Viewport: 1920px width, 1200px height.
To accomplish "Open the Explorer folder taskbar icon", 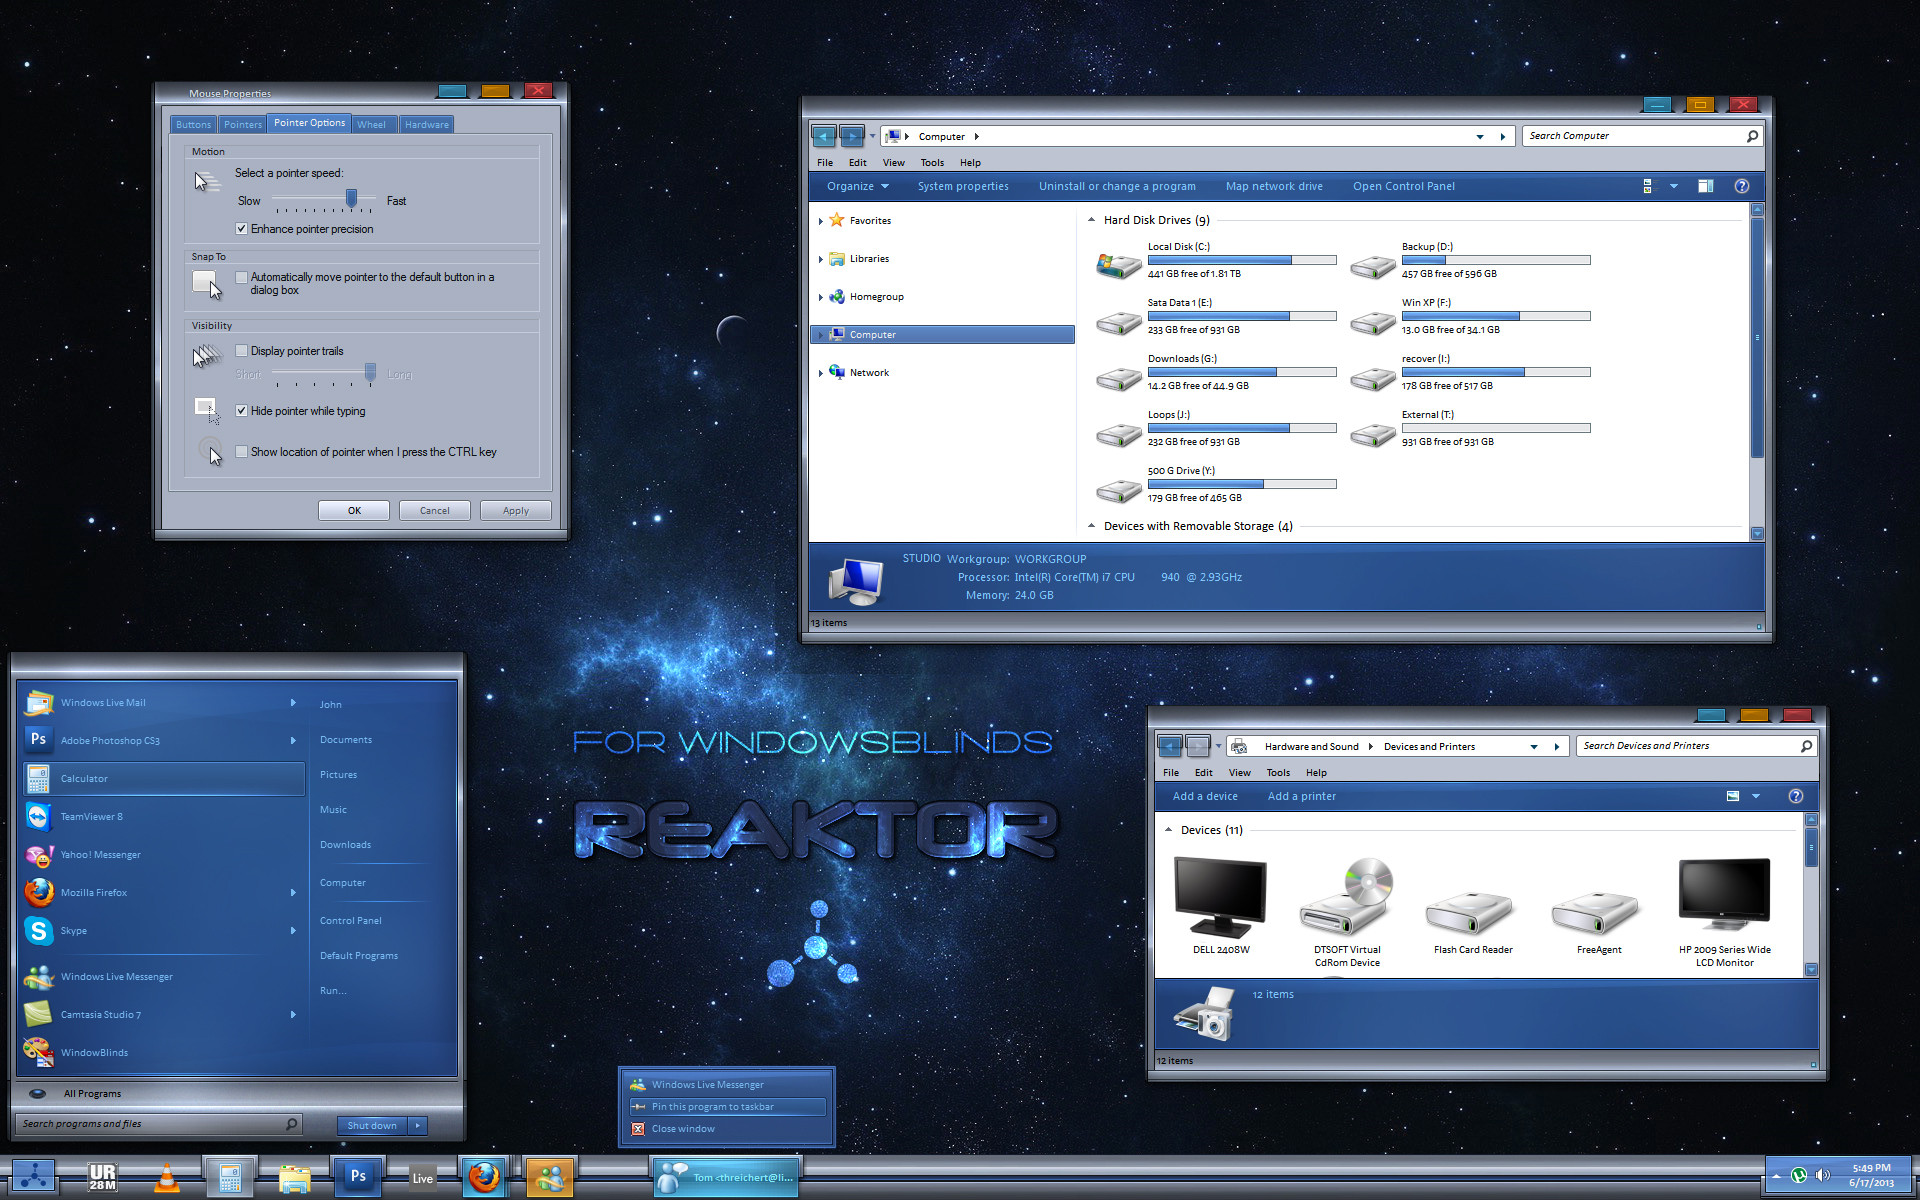I will (294, 1178).
